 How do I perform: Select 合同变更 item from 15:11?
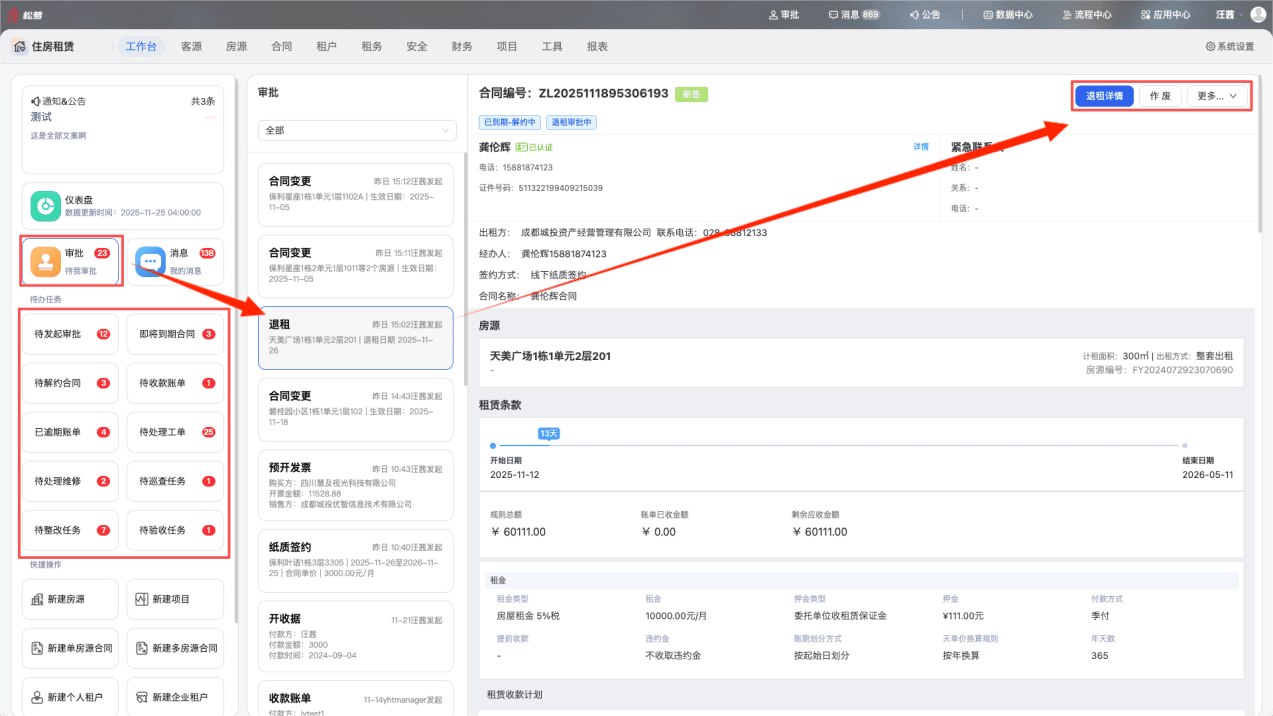pyautogui.click(x=355, y=266)
